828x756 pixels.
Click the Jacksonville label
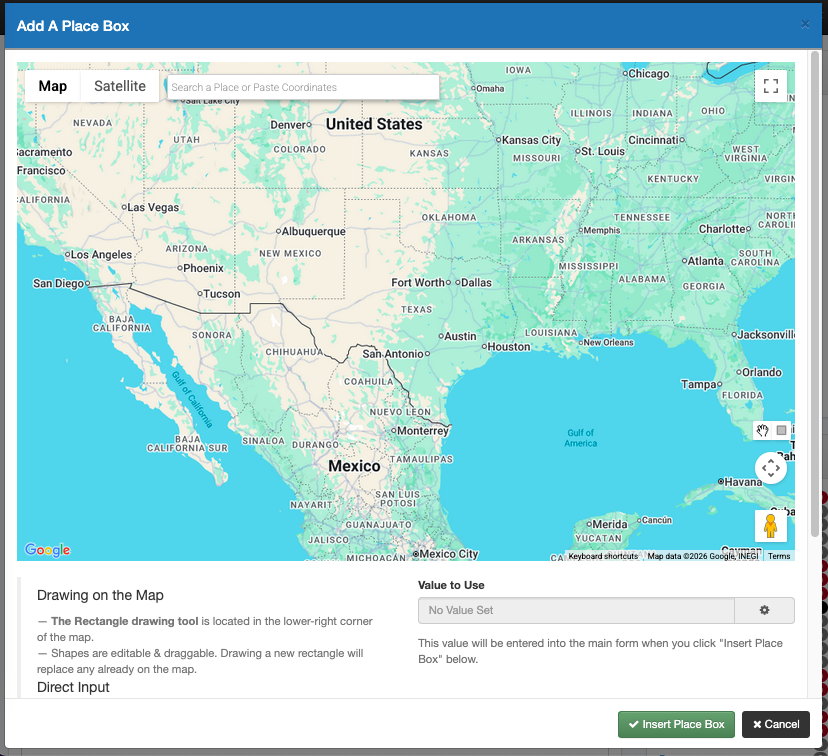pyautogui.click(x=766, y=335)
